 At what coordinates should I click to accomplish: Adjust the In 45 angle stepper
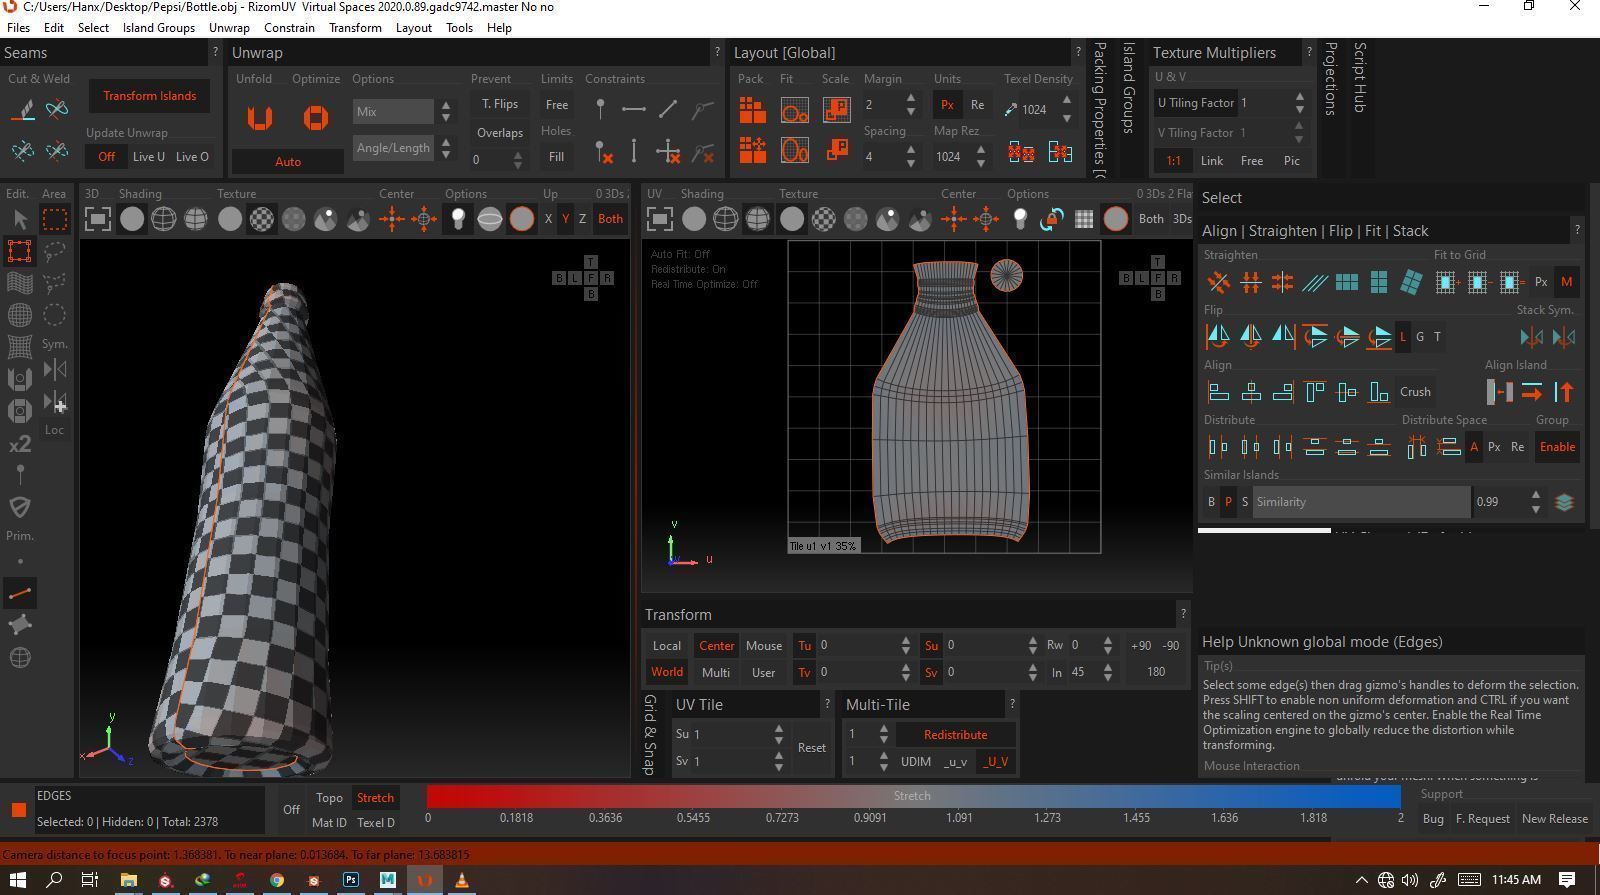coord(1108,672)
